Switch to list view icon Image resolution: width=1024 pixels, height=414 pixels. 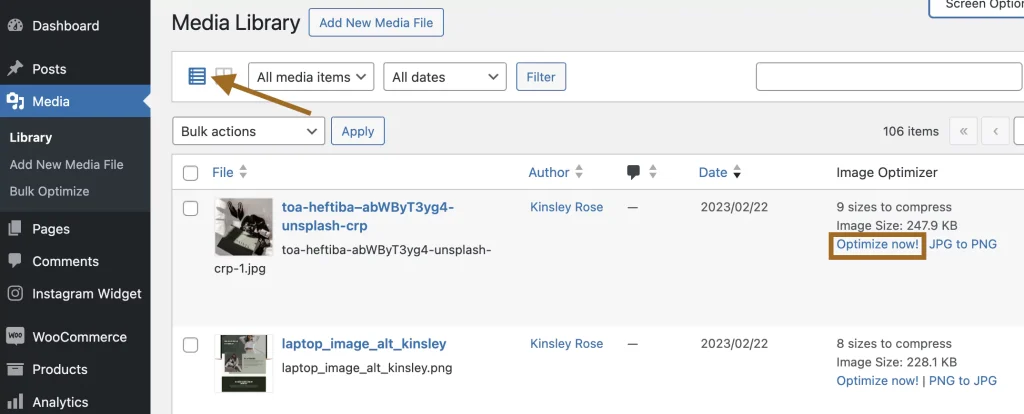[197, 76]
